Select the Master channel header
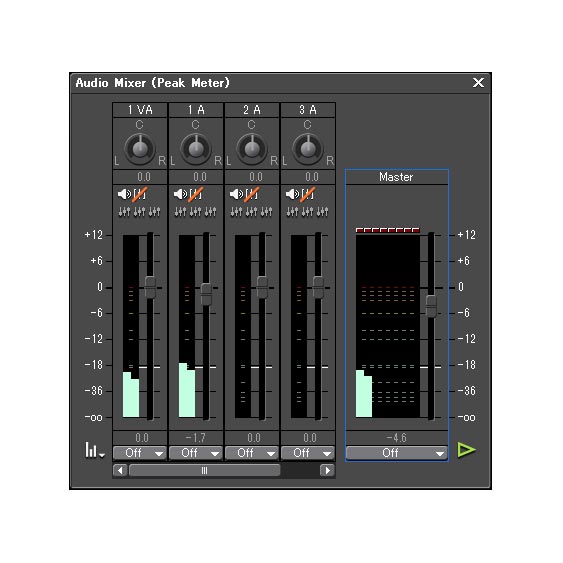The image size is (563, 563). point(396,177)
